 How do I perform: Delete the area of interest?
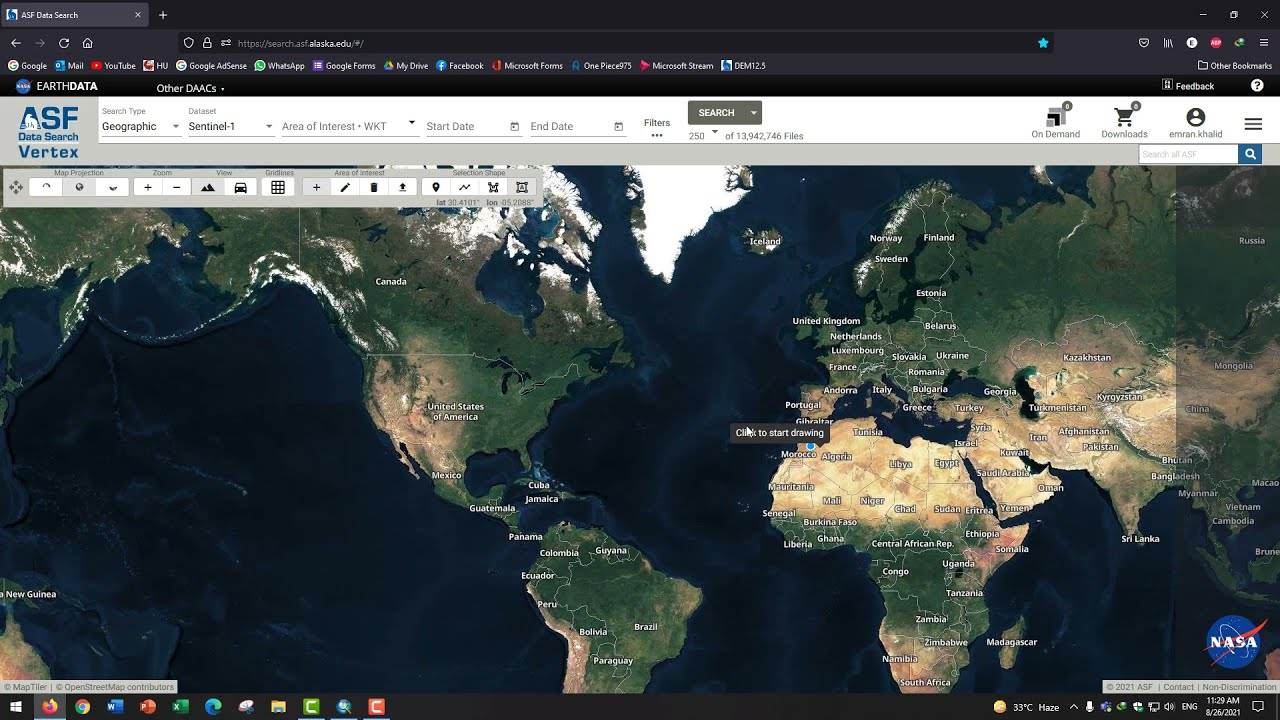374,187
